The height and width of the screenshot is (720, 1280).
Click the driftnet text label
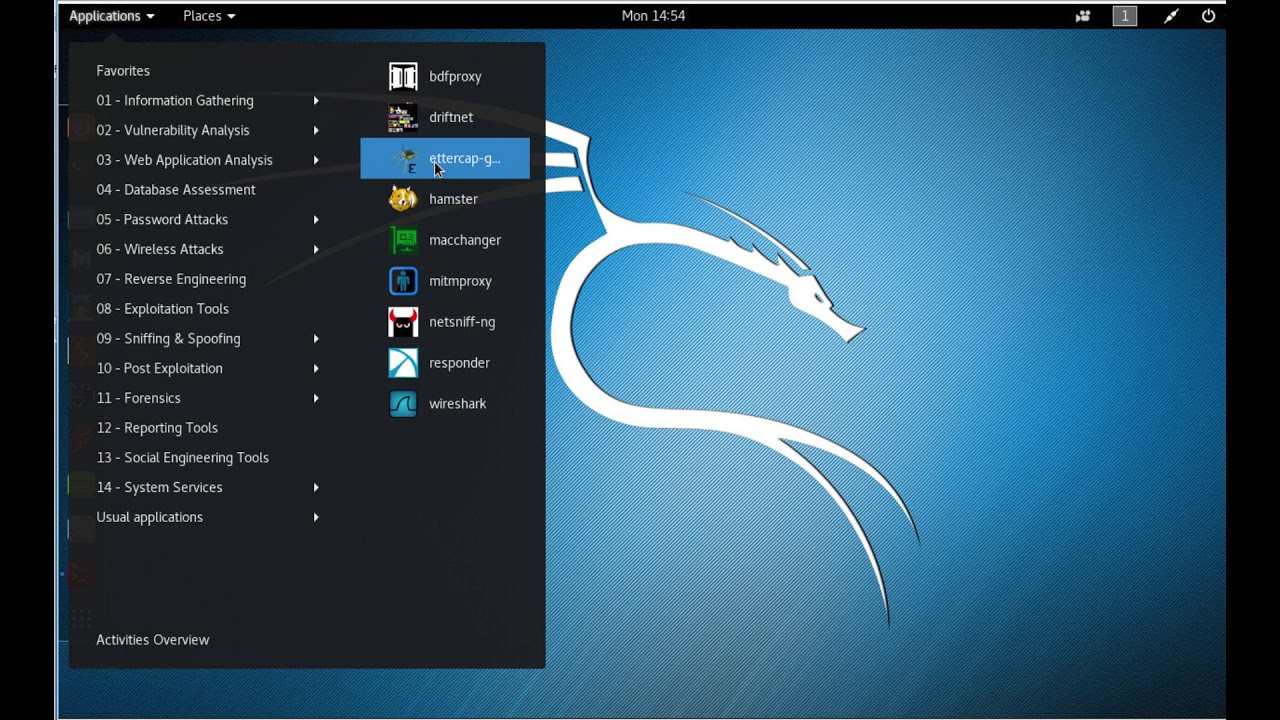[x=451, y=117]
